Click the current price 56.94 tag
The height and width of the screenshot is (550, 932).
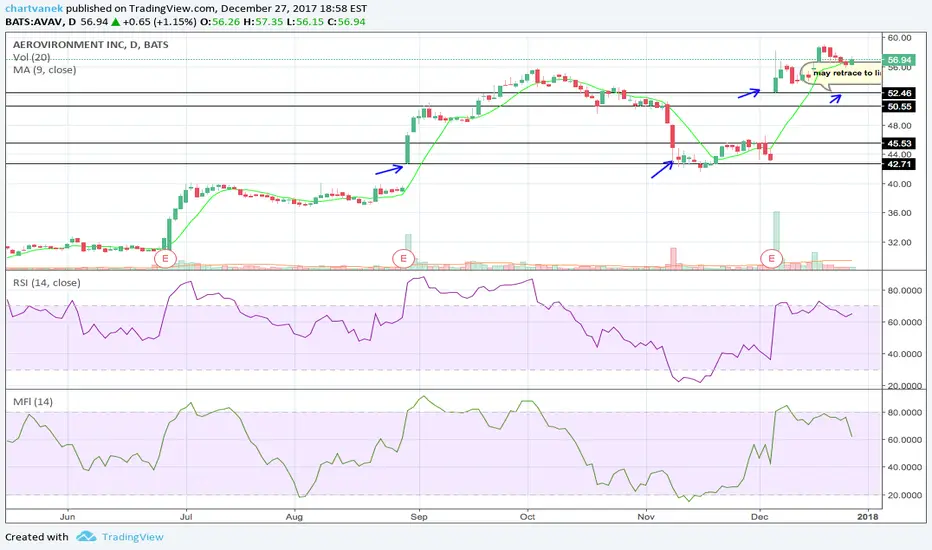(x=899, y=60)
